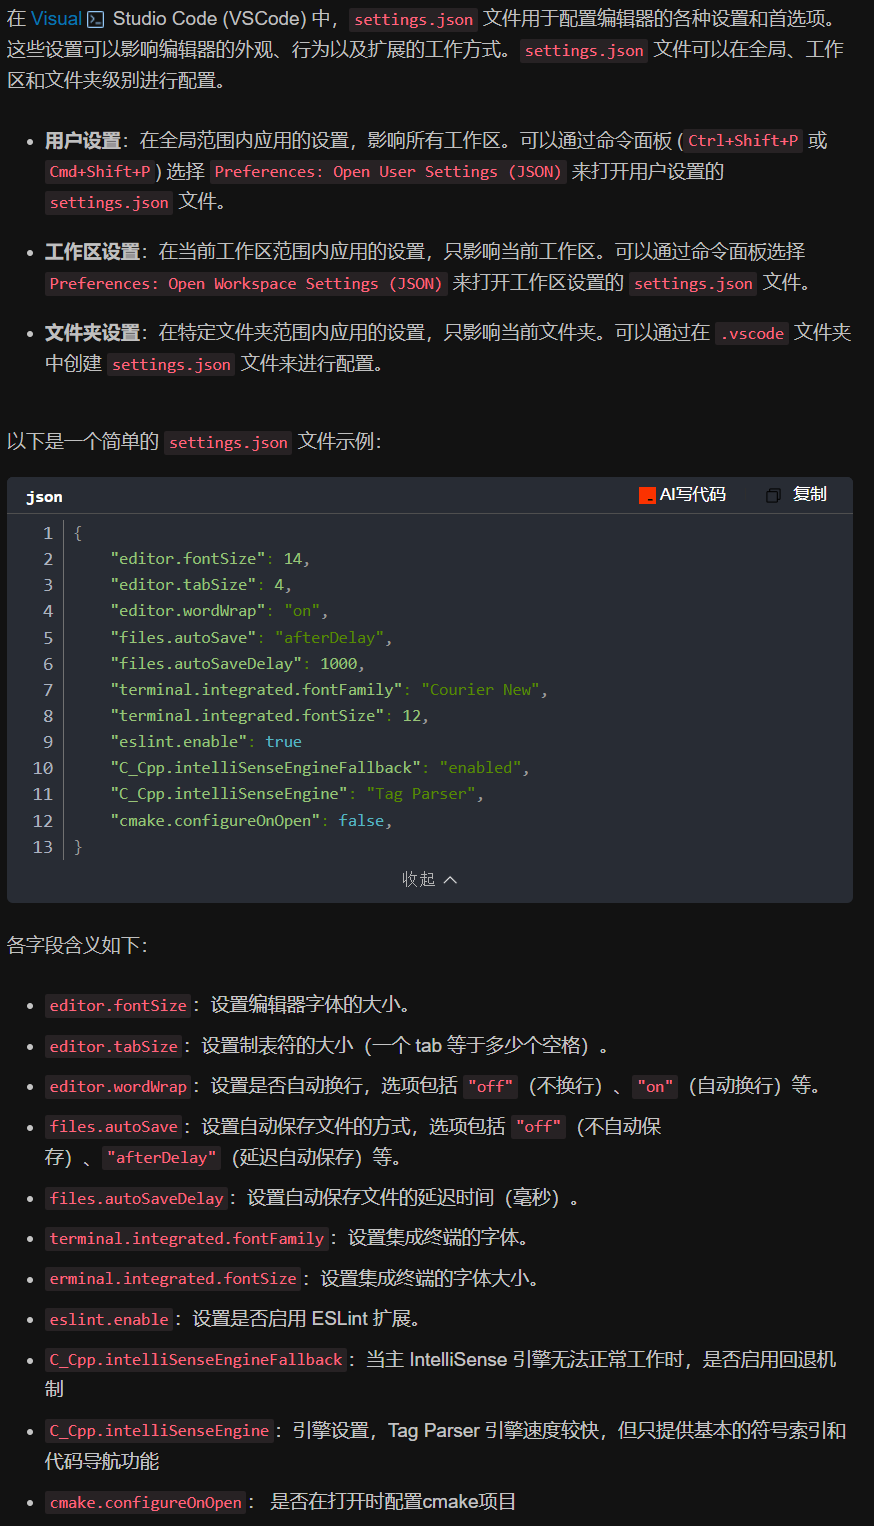This screenshot has width=874, height=1526.
Task: Click code line "terminal.integrated.fontSize": 12
Action: (270, 715)
